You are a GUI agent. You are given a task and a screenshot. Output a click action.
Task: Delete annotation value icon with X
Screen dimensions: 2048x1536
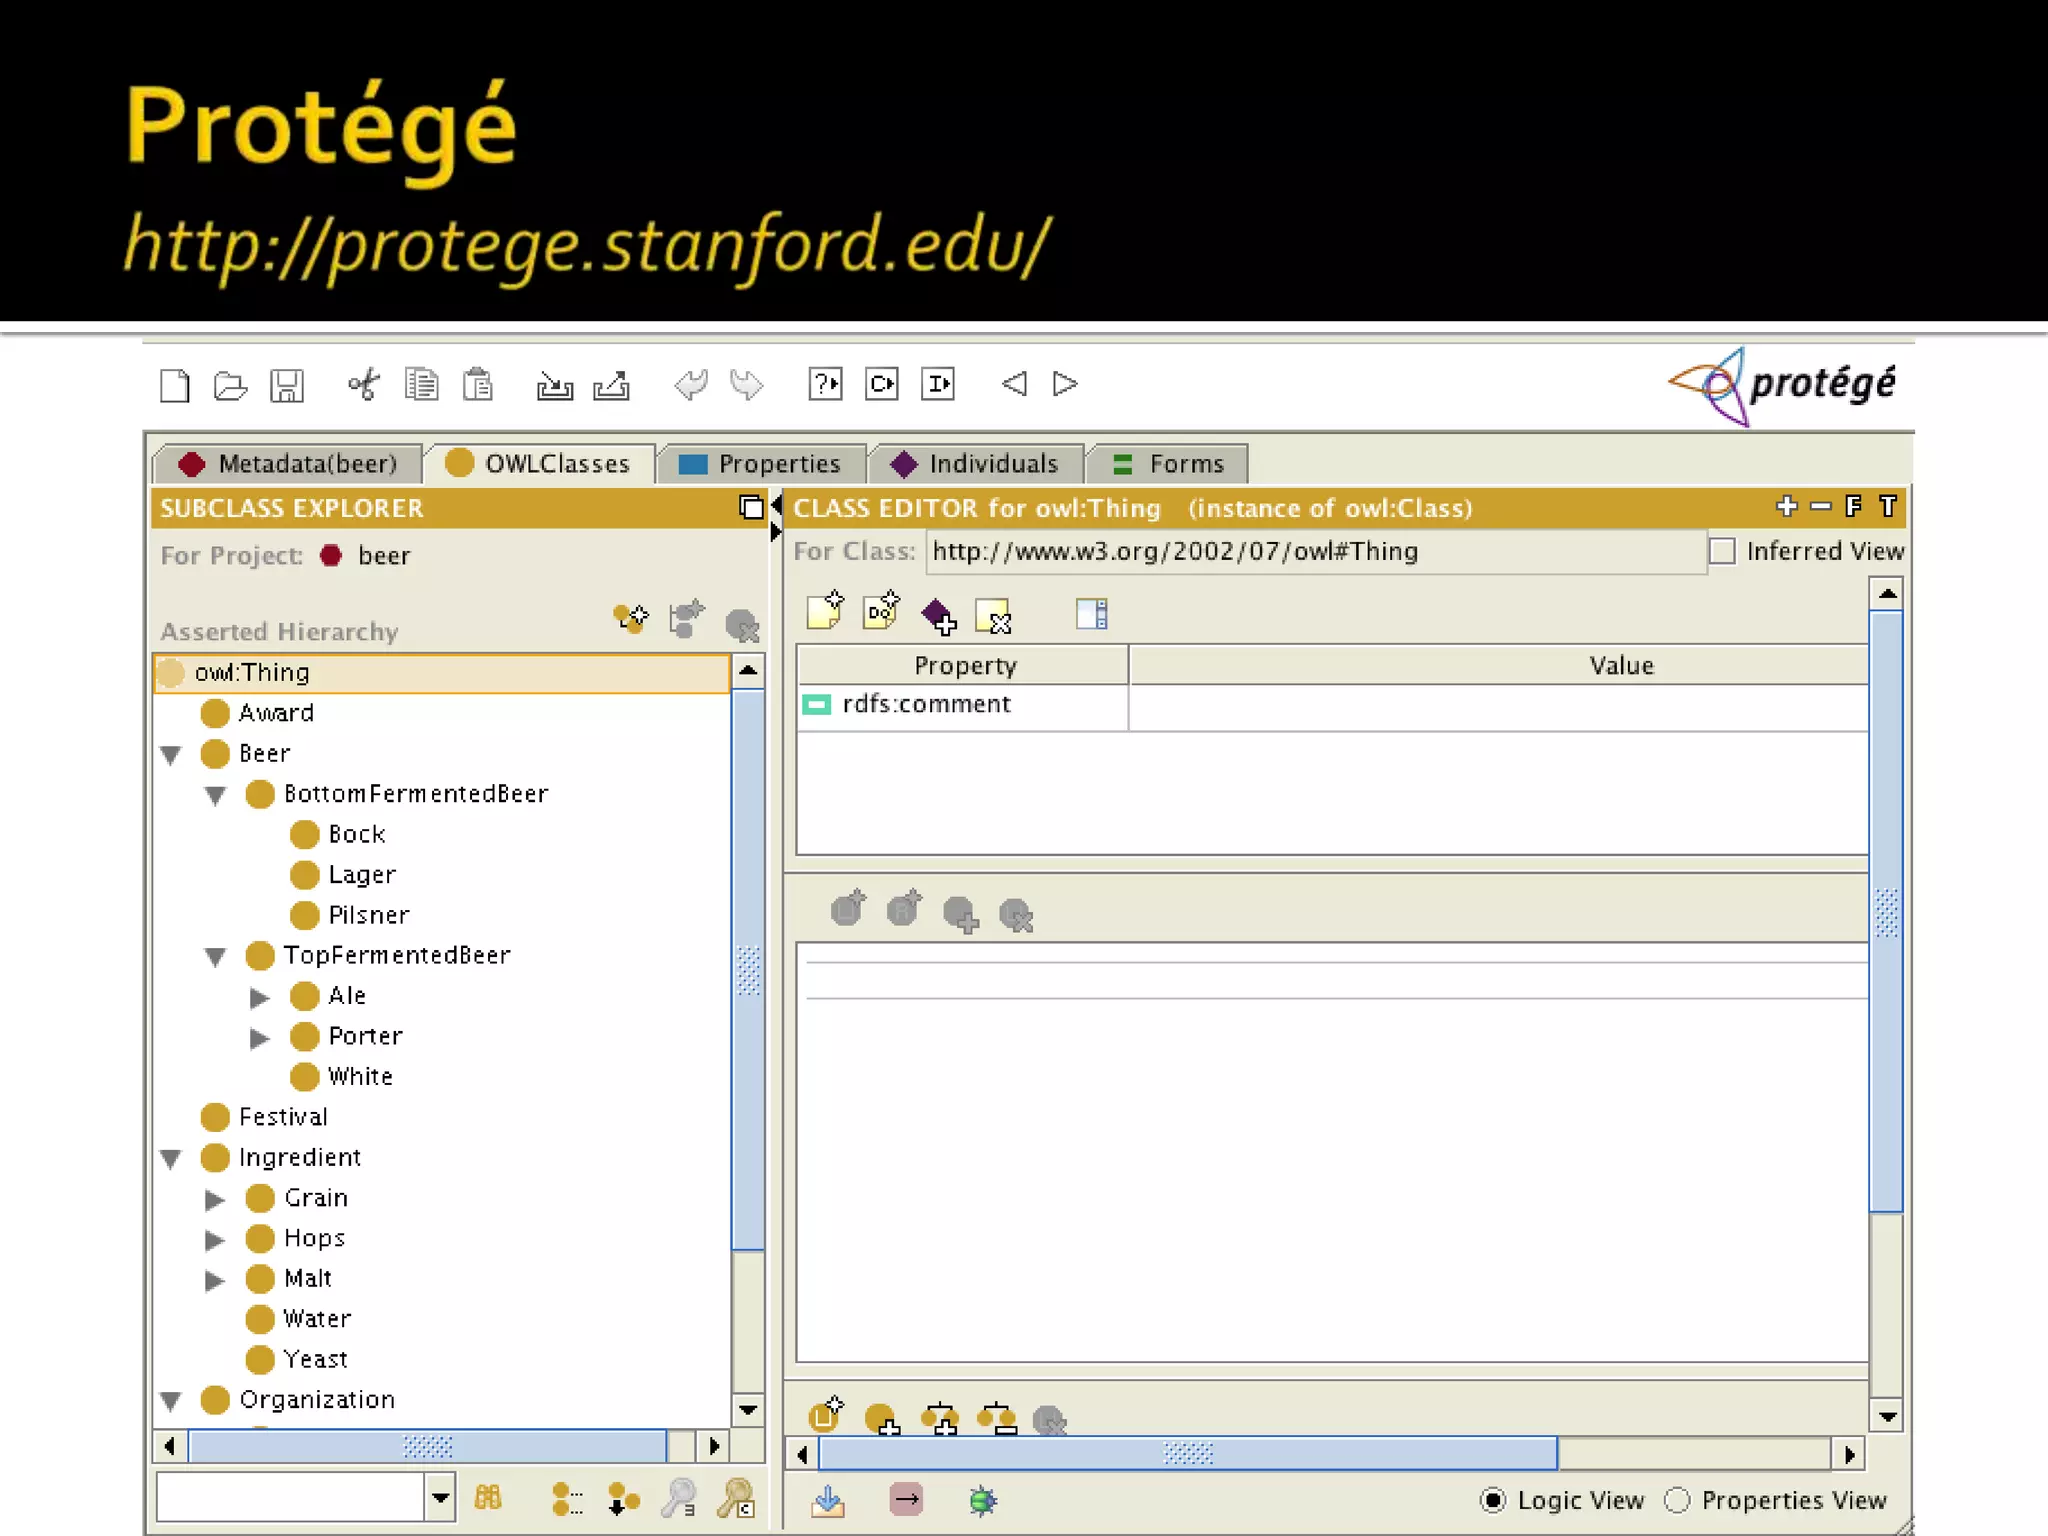coord(993,616)
